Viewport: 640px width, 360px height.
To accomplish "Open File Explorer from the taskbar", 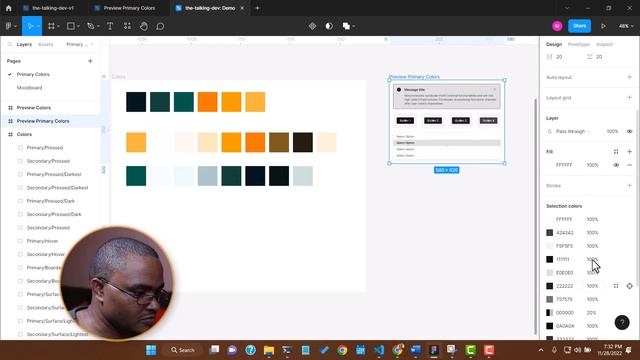I will point(269,350).
